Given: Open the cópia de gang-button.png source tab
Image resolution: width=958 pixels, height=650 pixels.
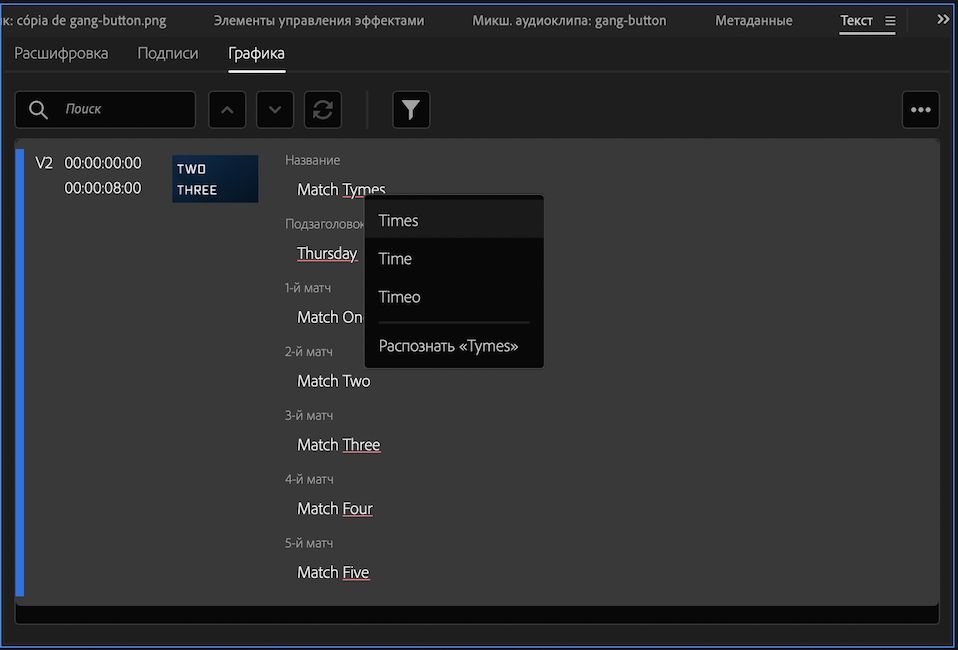Looking at the screenshot, I should (x=84, y=21).
